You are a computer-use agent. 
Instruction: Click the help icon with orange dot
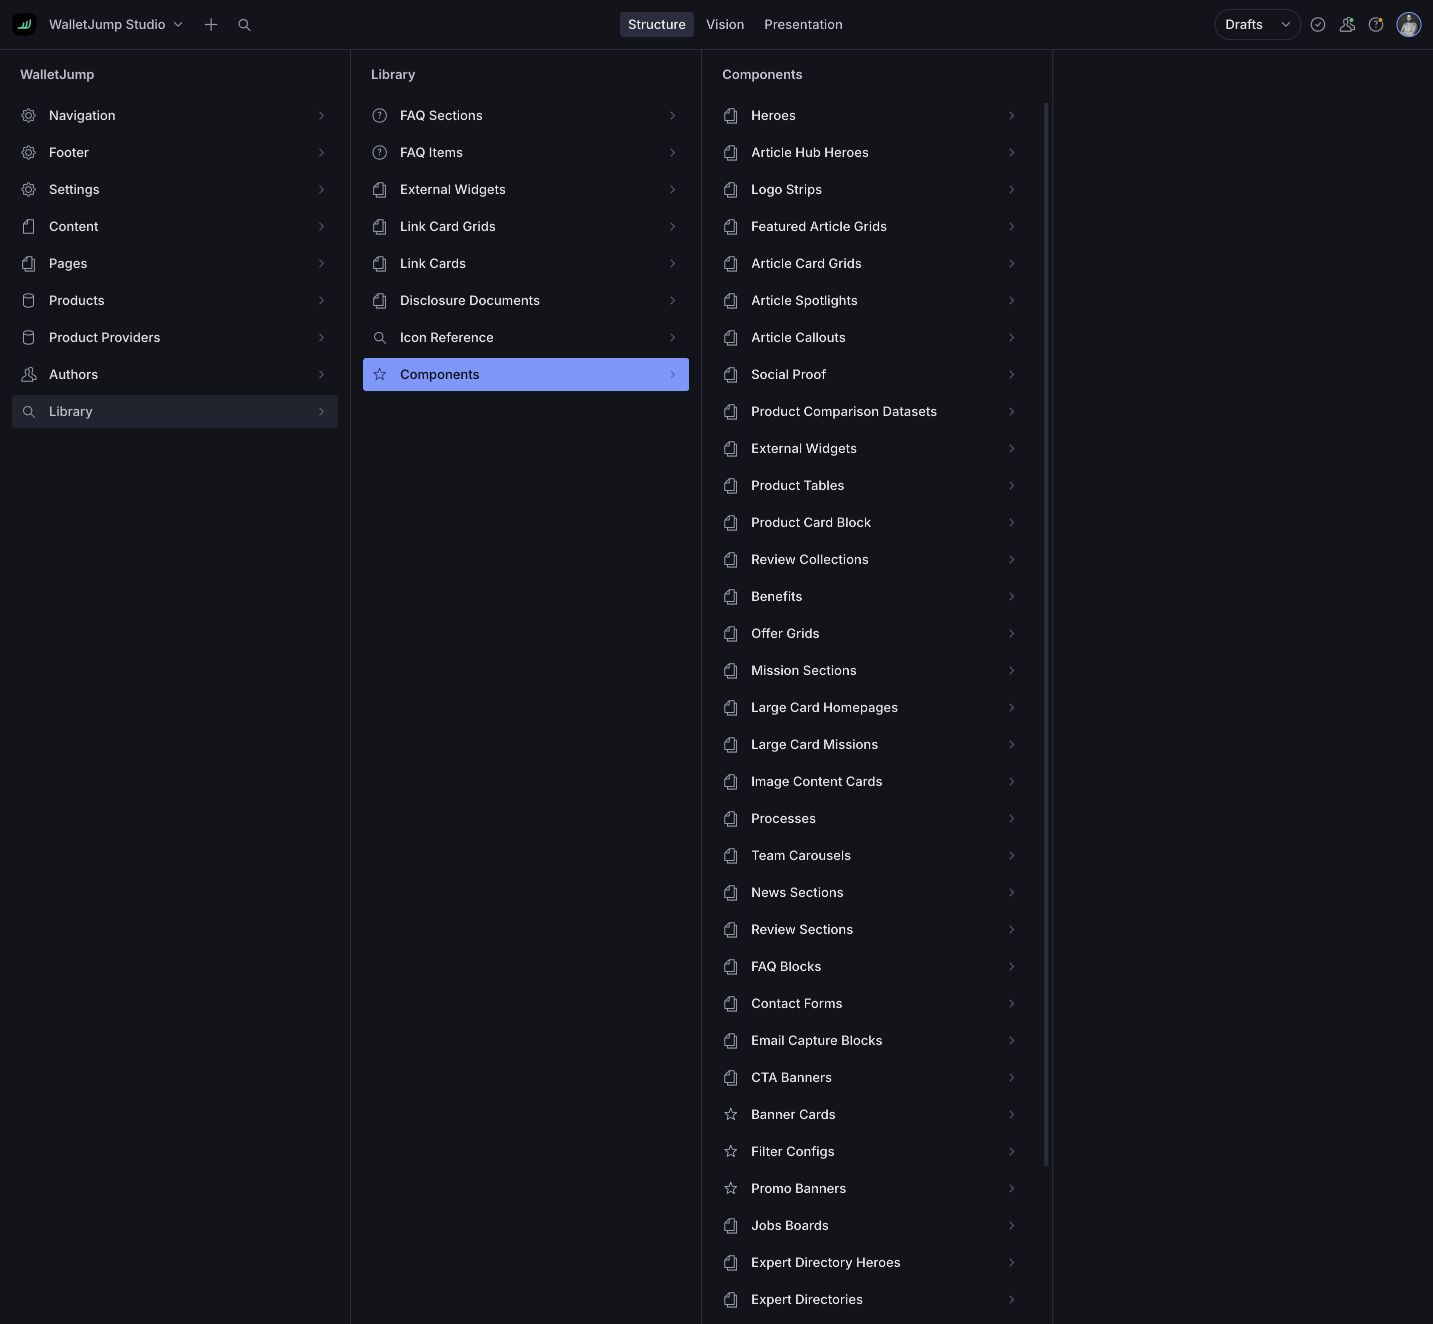(x=1376, y=24)
